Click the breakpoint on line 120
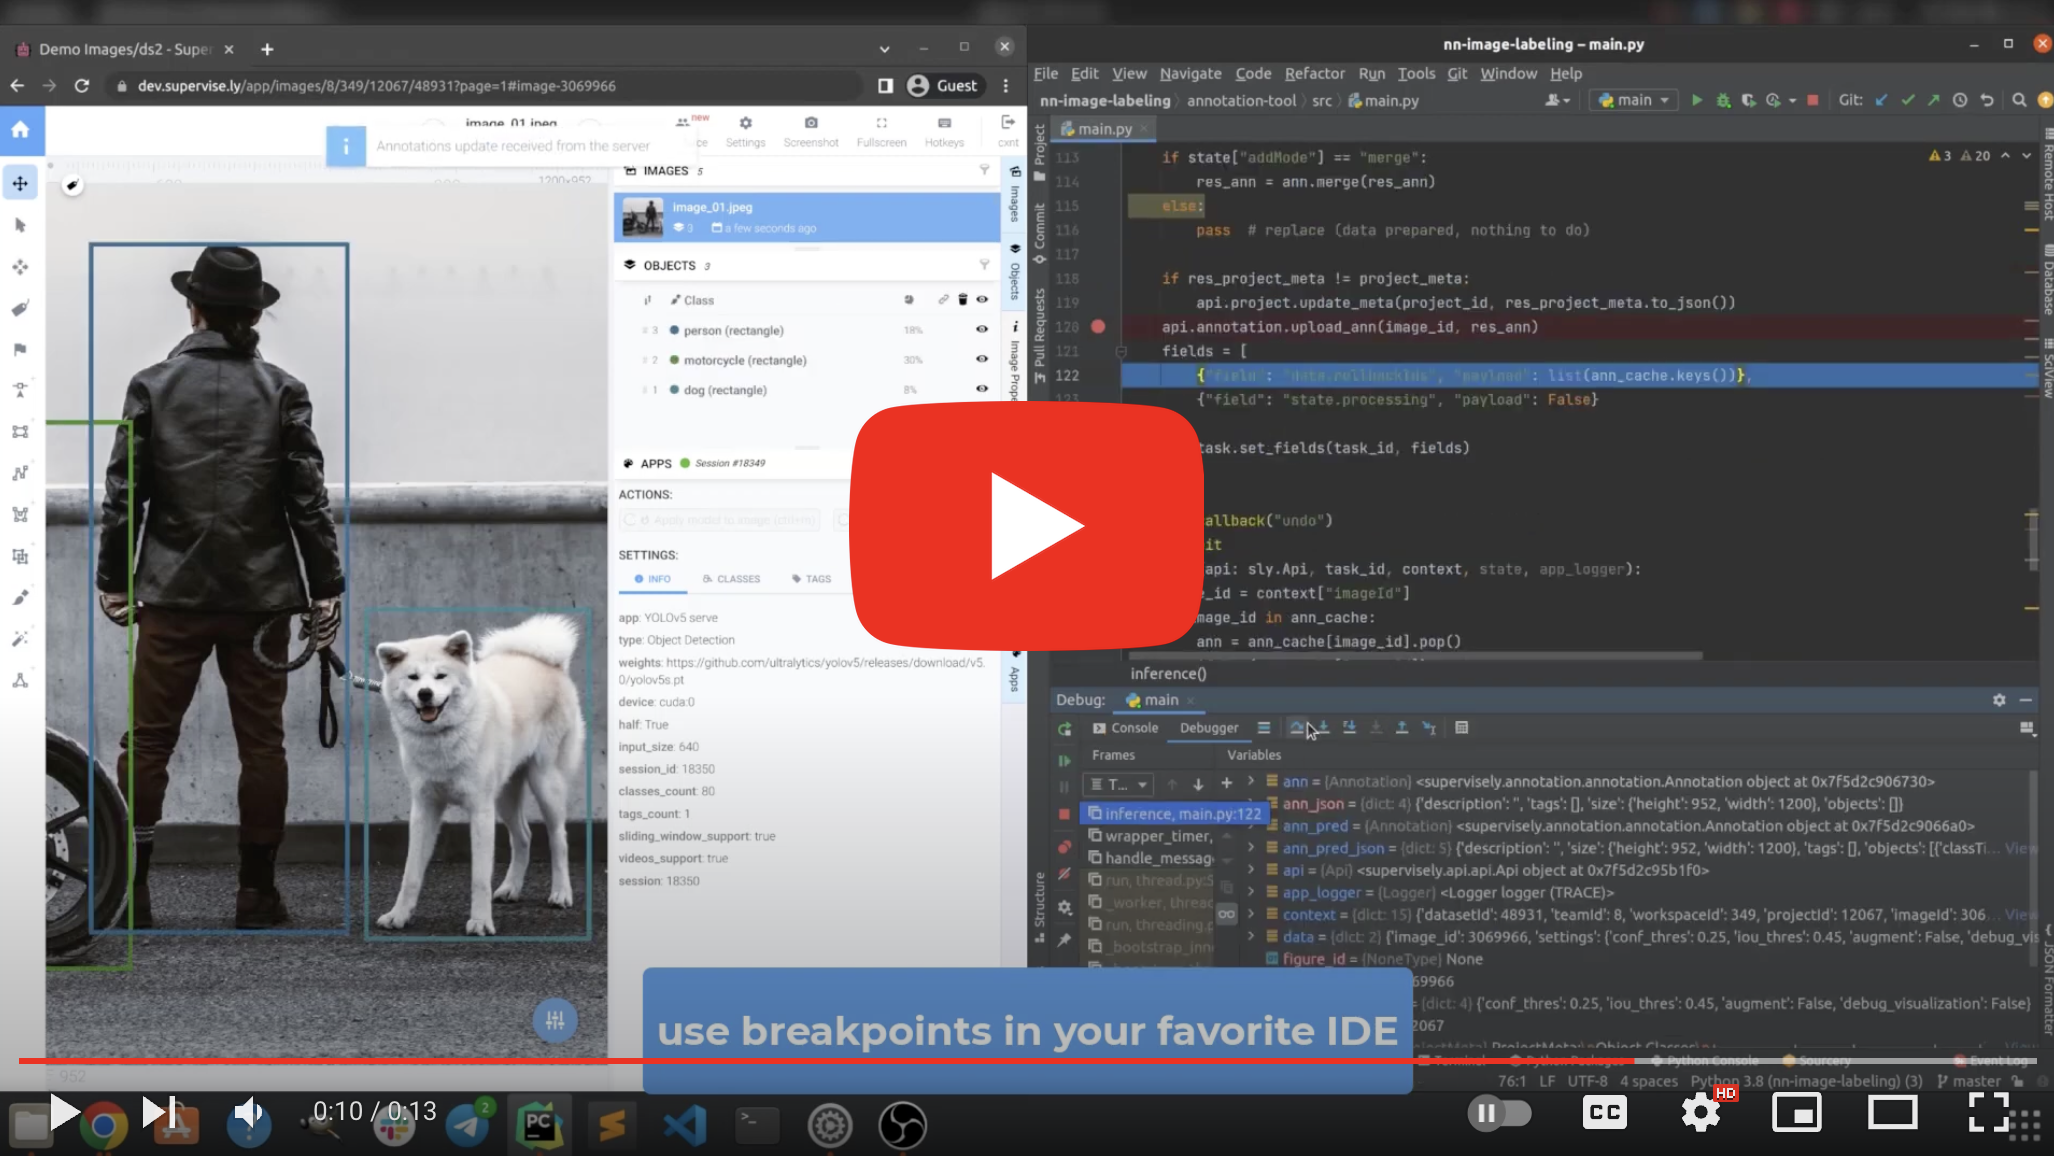This screenshot has width=2054, height=1156. click(x=1098, y=326)
